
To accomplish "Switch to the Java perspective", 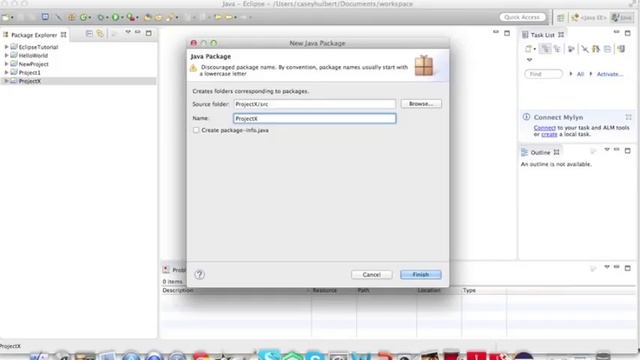I will click(x=622, y=18).
